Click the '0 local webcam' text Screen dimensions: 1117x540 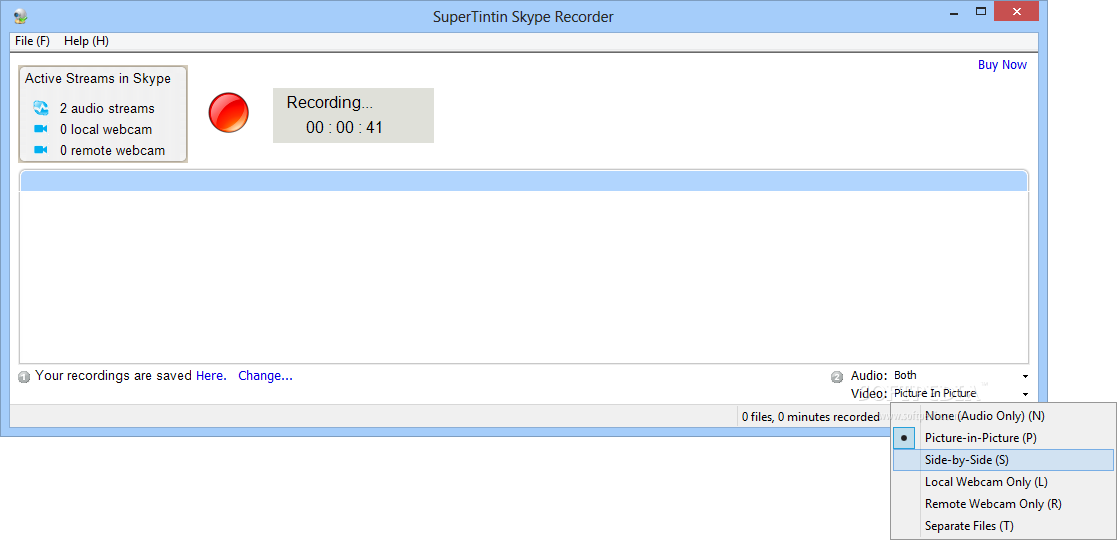105,130
